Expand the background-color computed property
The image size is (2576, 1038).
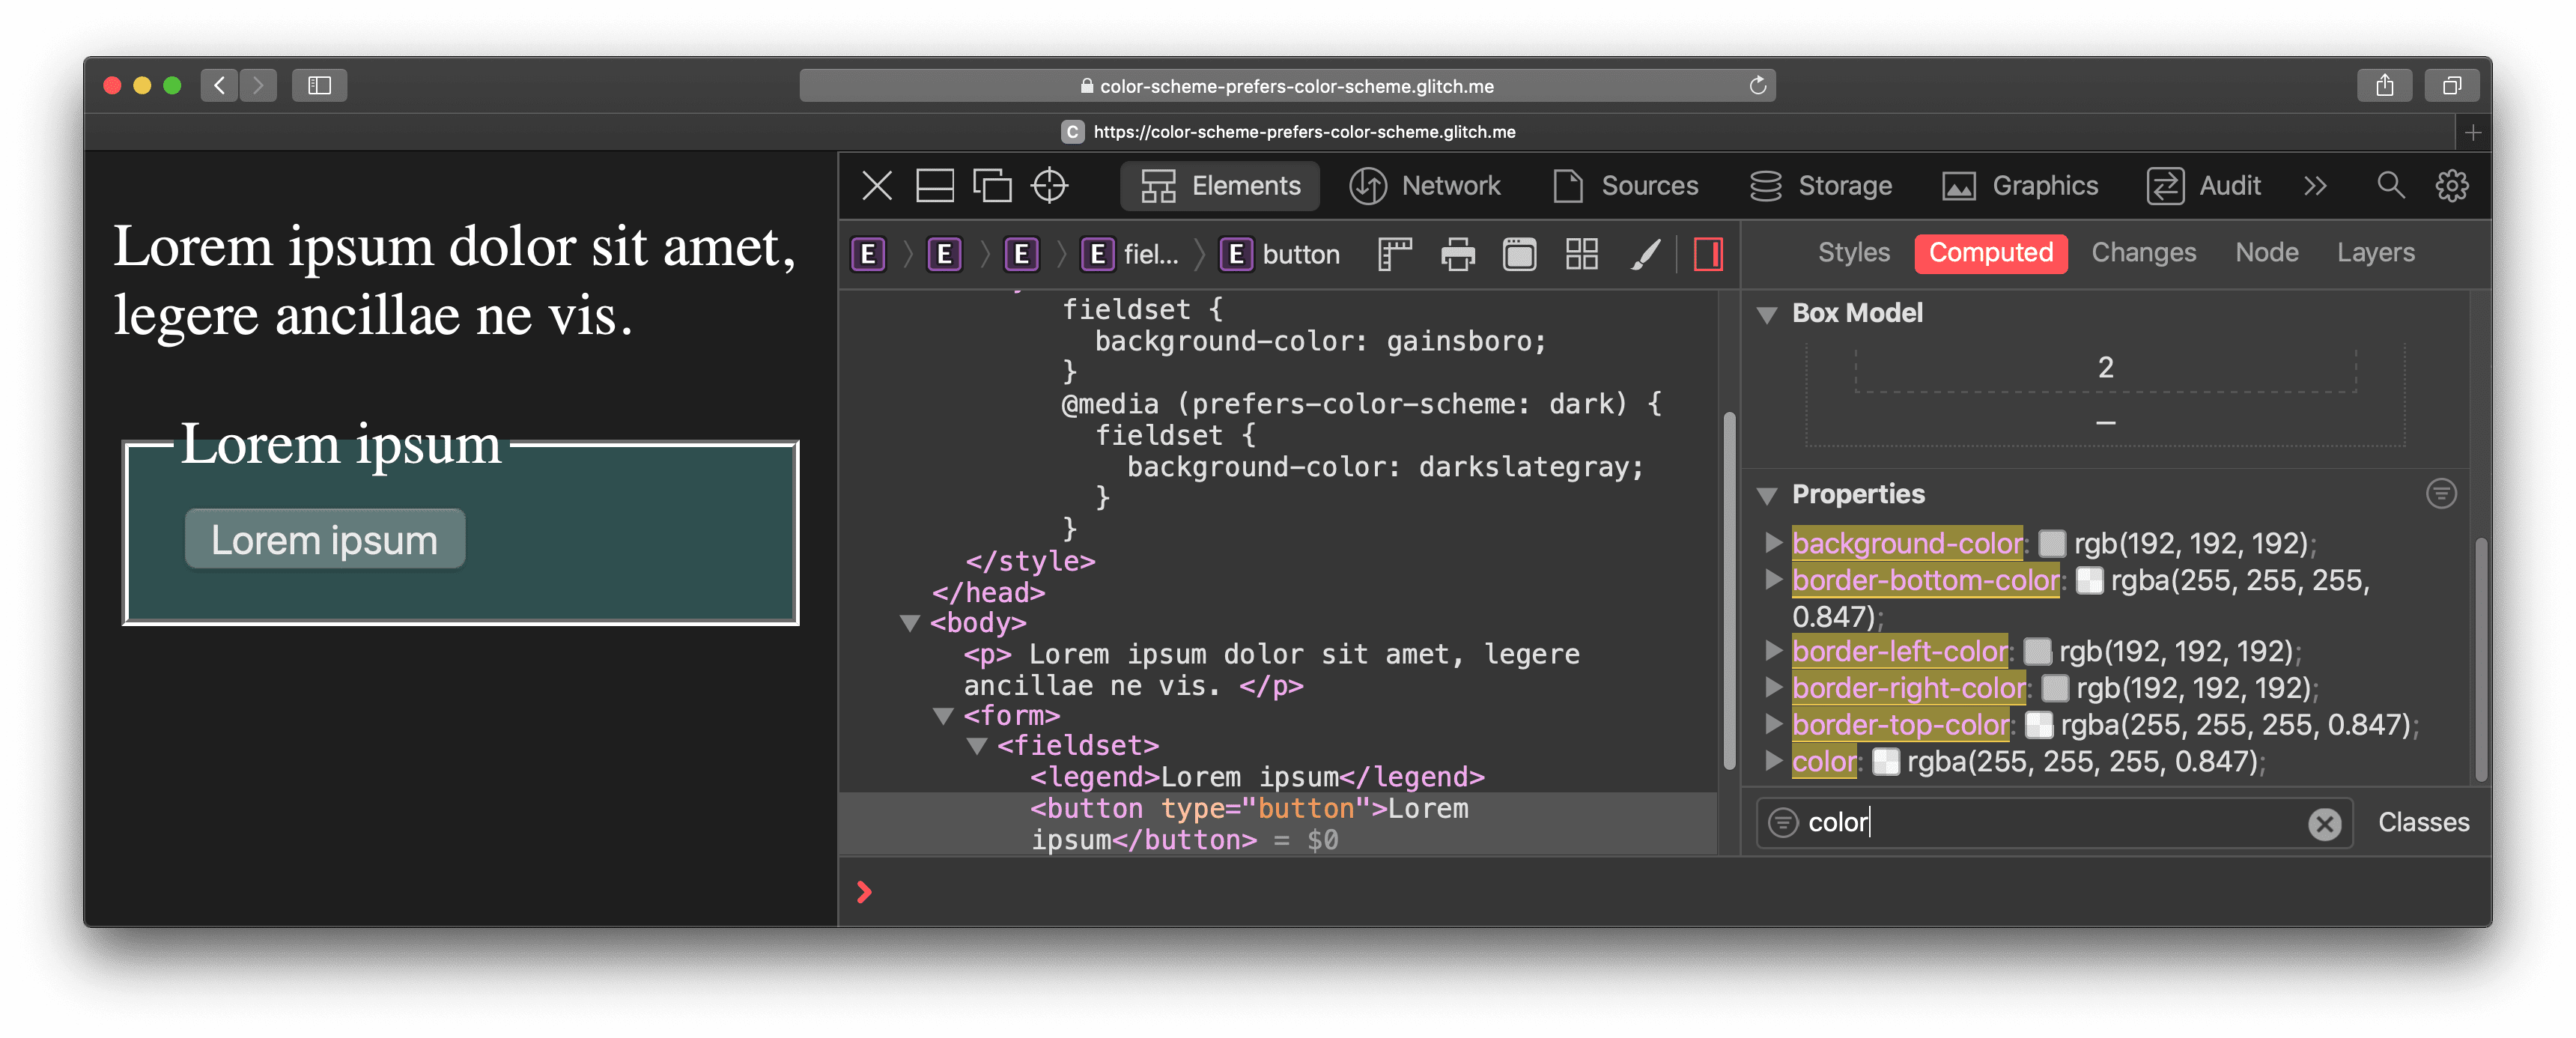click(x=1774, y=542)
